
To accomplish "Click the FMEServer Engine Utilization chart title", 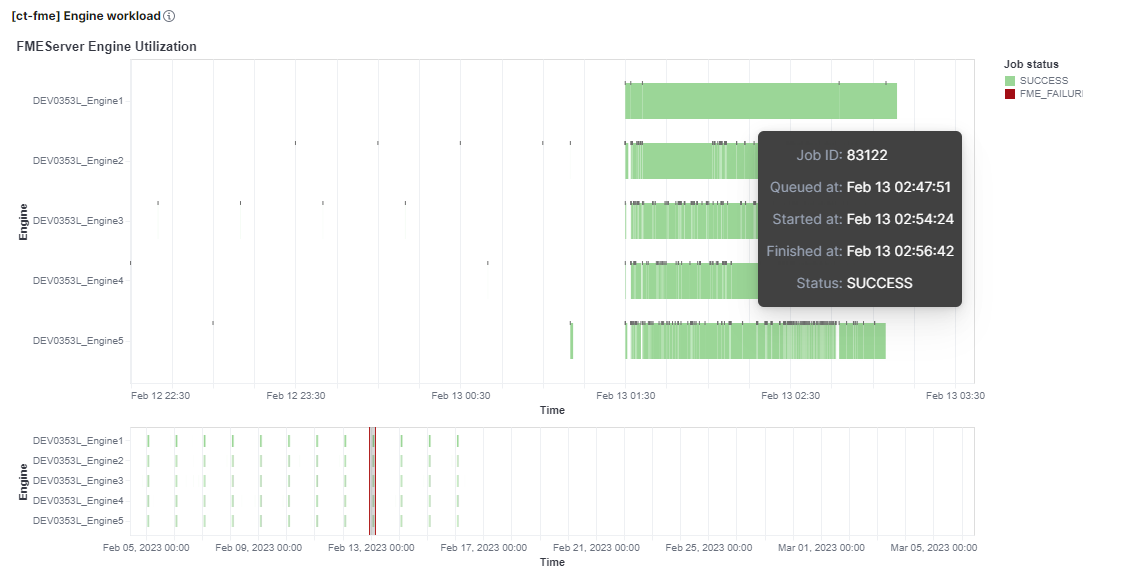I will [x=107, y=46].
